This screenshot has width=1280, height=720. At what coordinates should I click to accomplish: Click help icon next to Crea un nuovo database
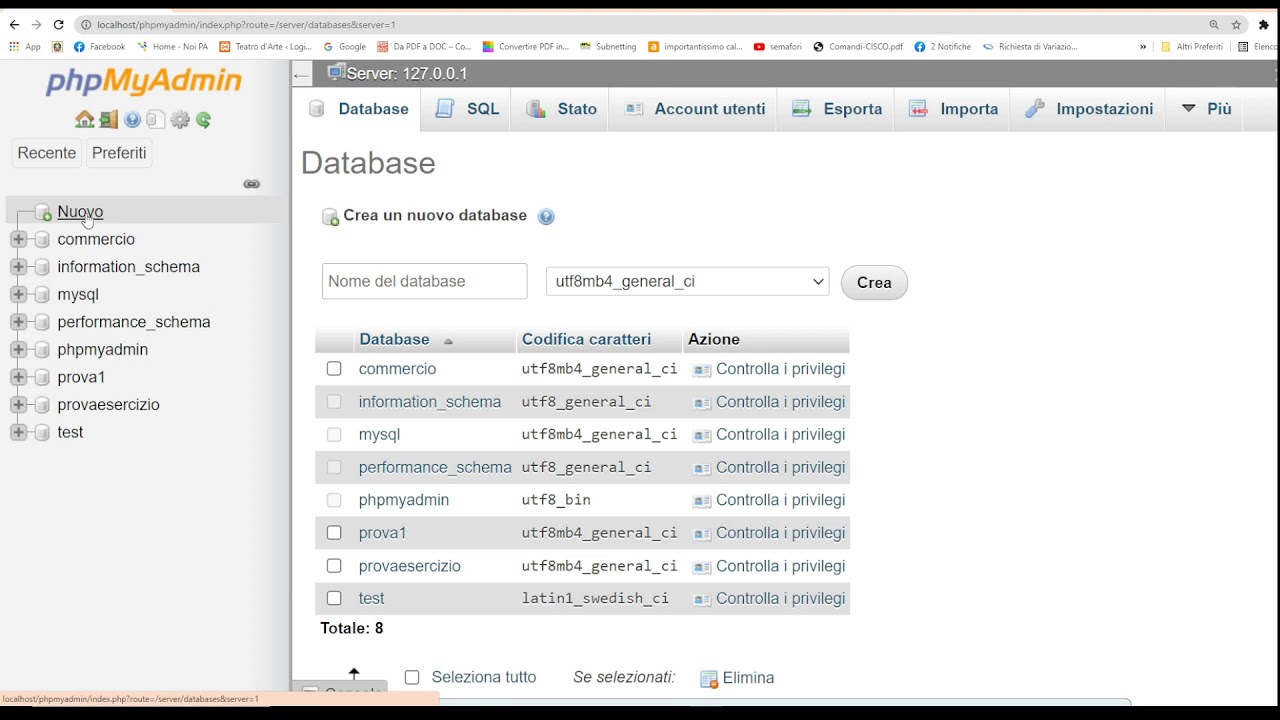pyautogui.click(x=546, y=217)
